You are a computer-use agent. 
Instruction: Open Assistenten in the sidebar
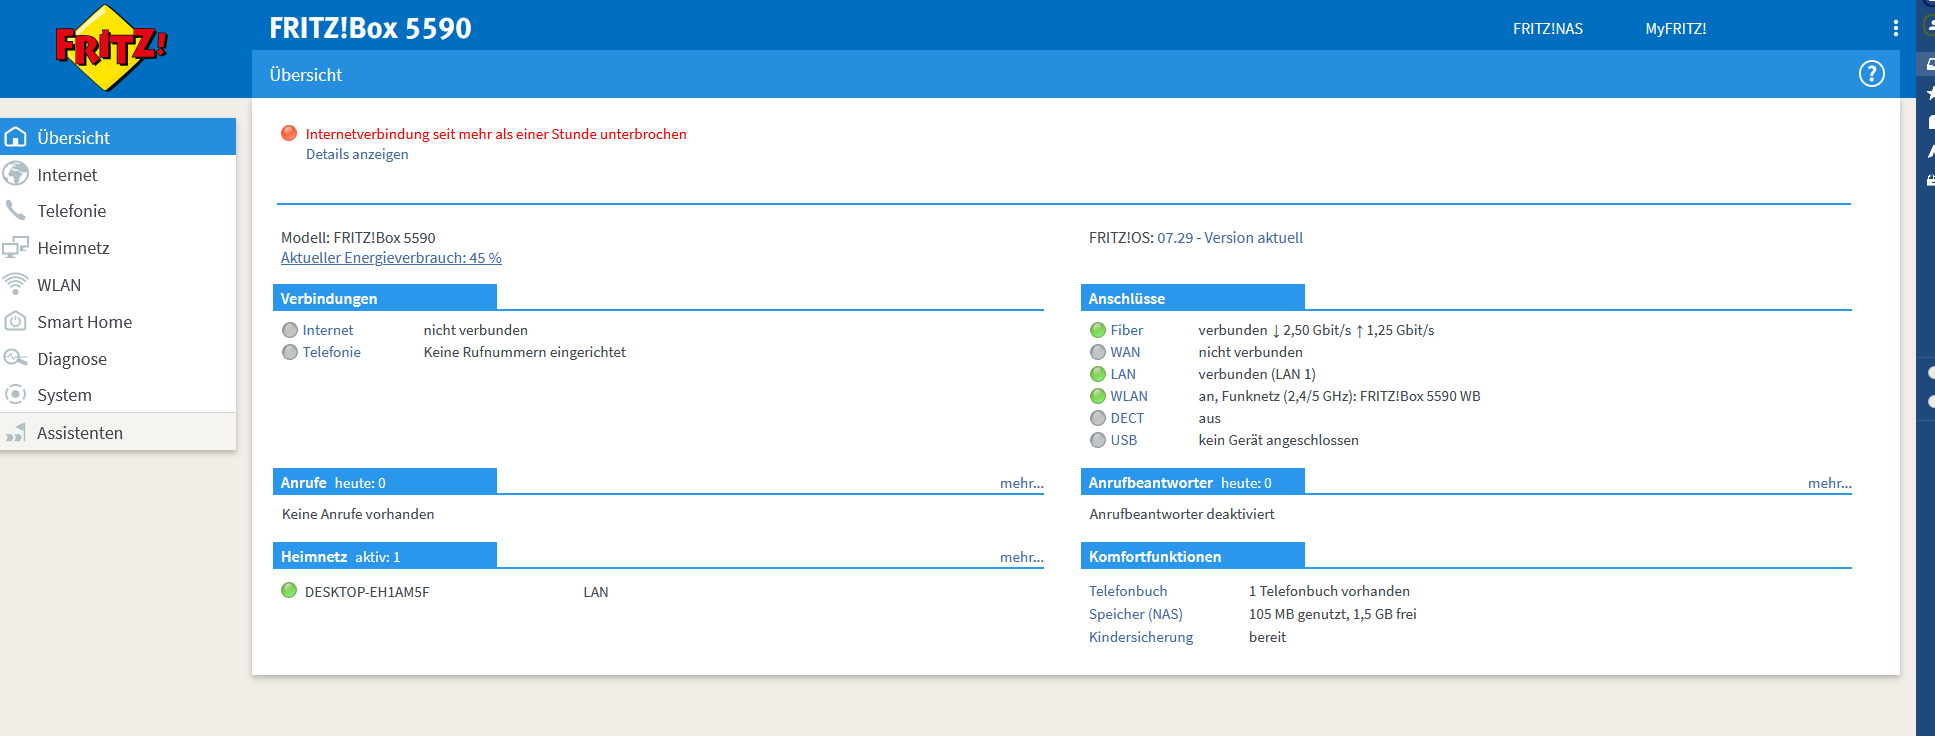click(118, 433)
